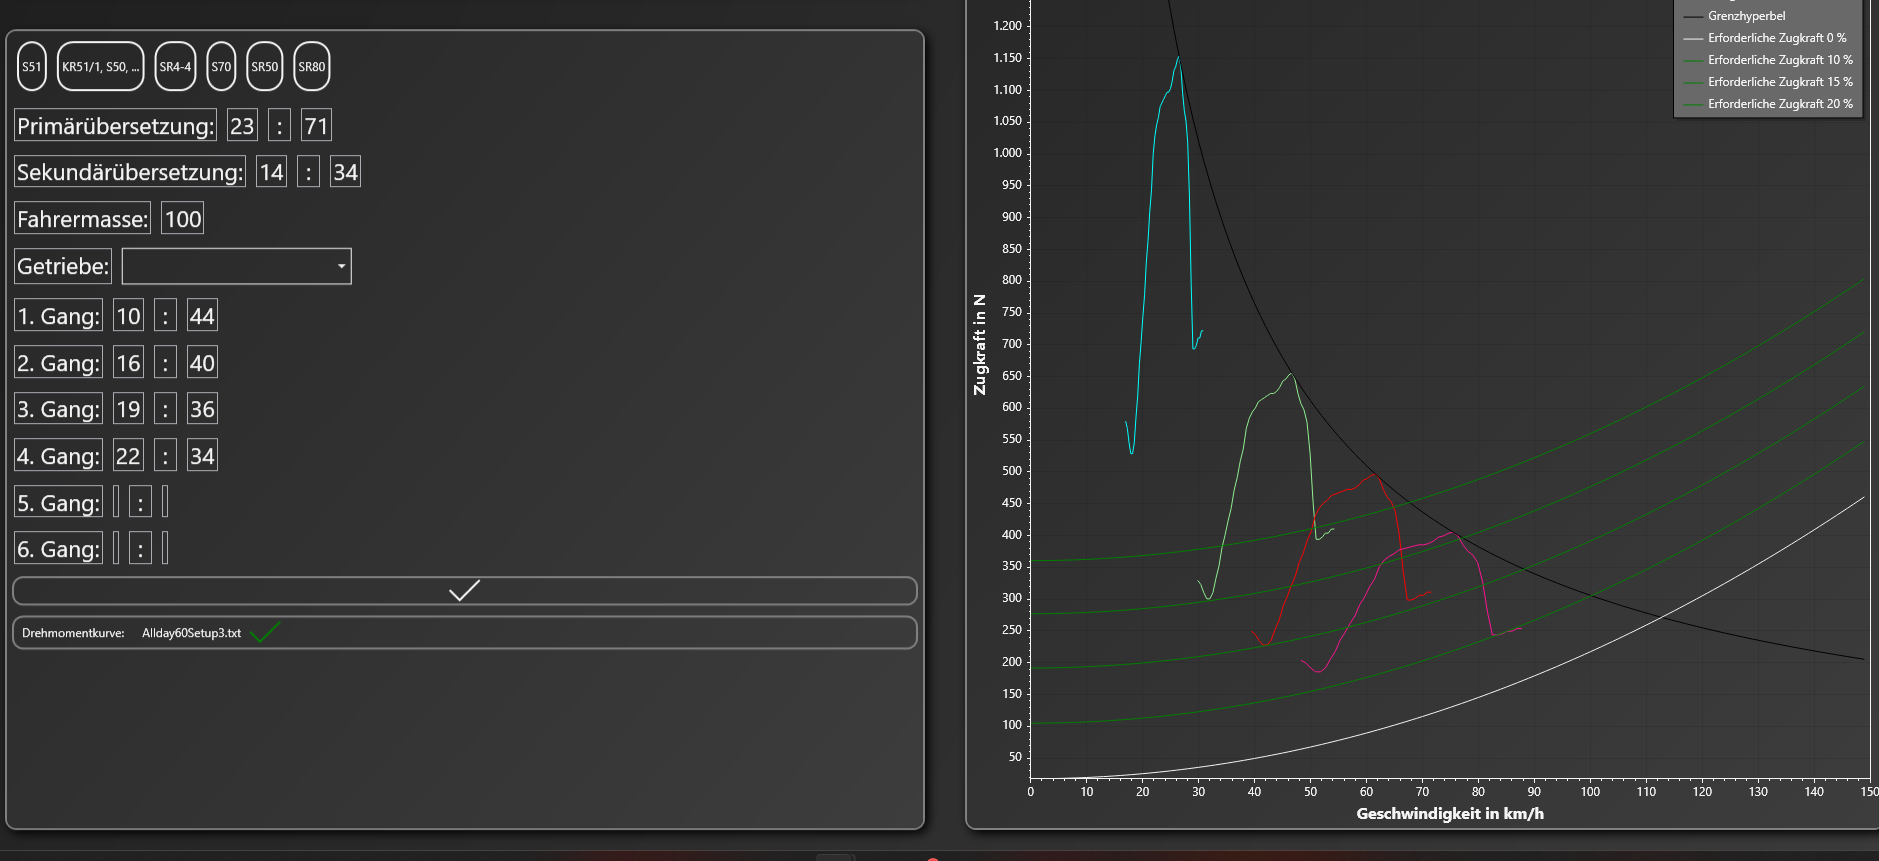
Task: Choose the SR80 model preset
Action: tap(312, 67)
